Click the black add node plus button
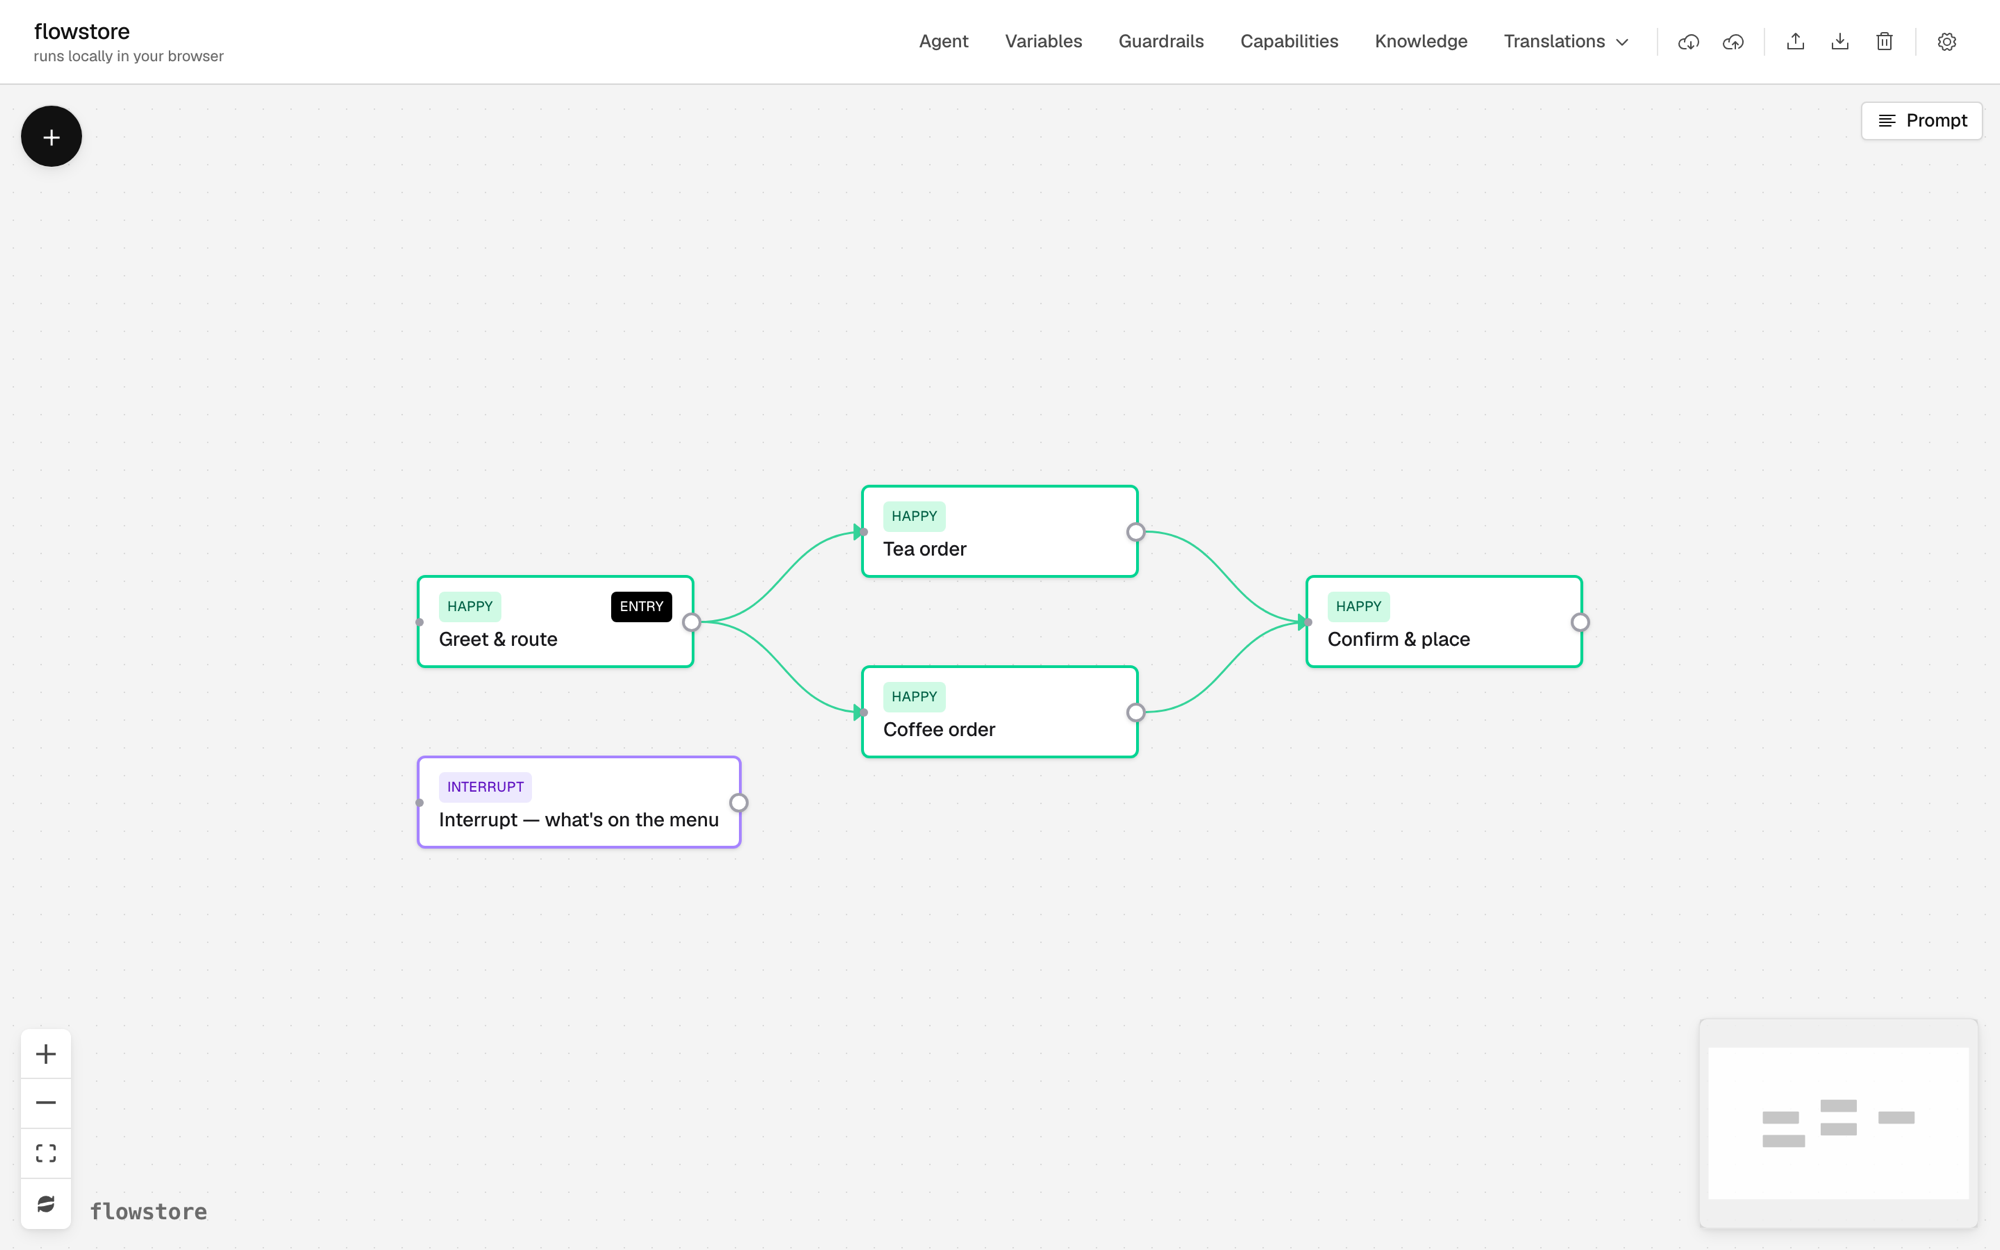Image resolution: width=2000 pixels, height=1250 pixels. pos(51,136)
